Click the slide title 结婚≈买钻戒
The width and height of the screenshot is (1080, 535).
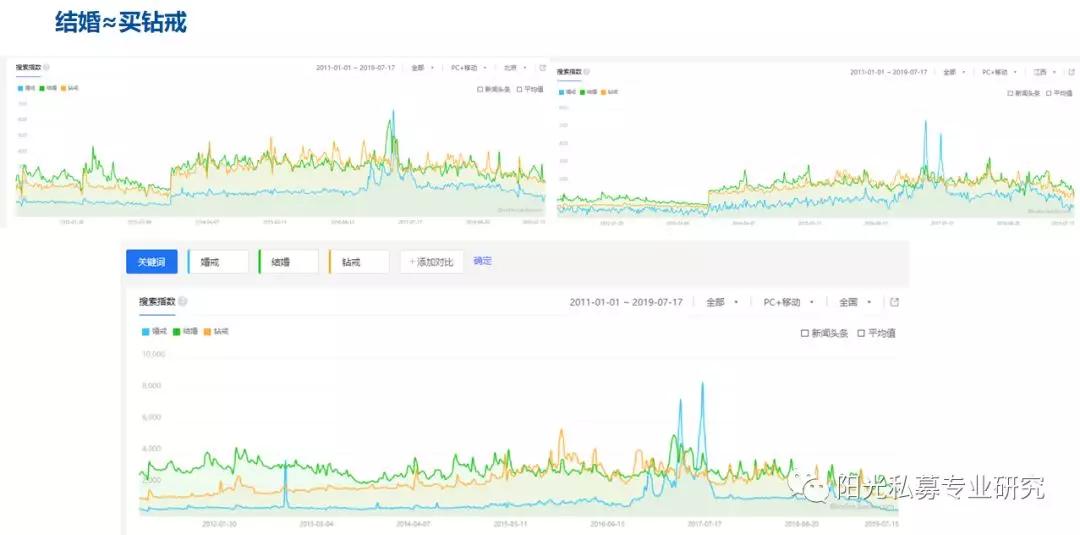coord(121,23)
